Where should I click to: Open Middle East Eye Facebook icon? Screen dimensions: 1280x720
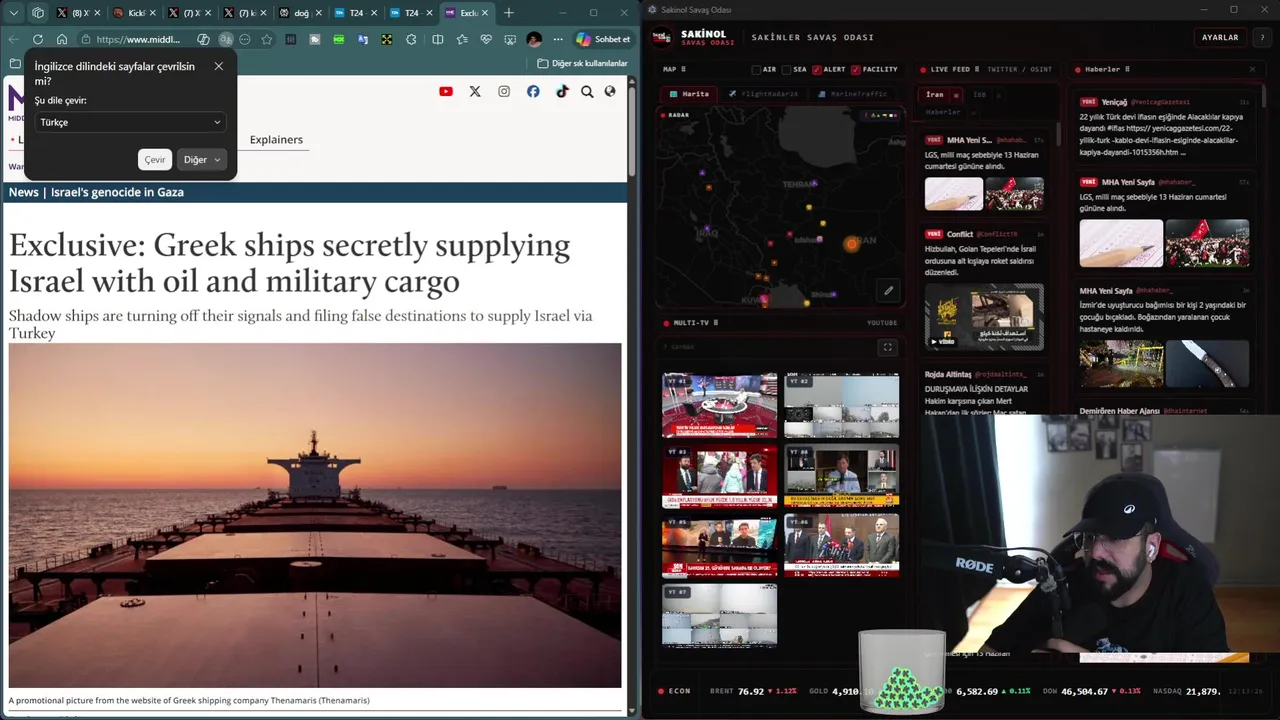(x=533, y=91)
